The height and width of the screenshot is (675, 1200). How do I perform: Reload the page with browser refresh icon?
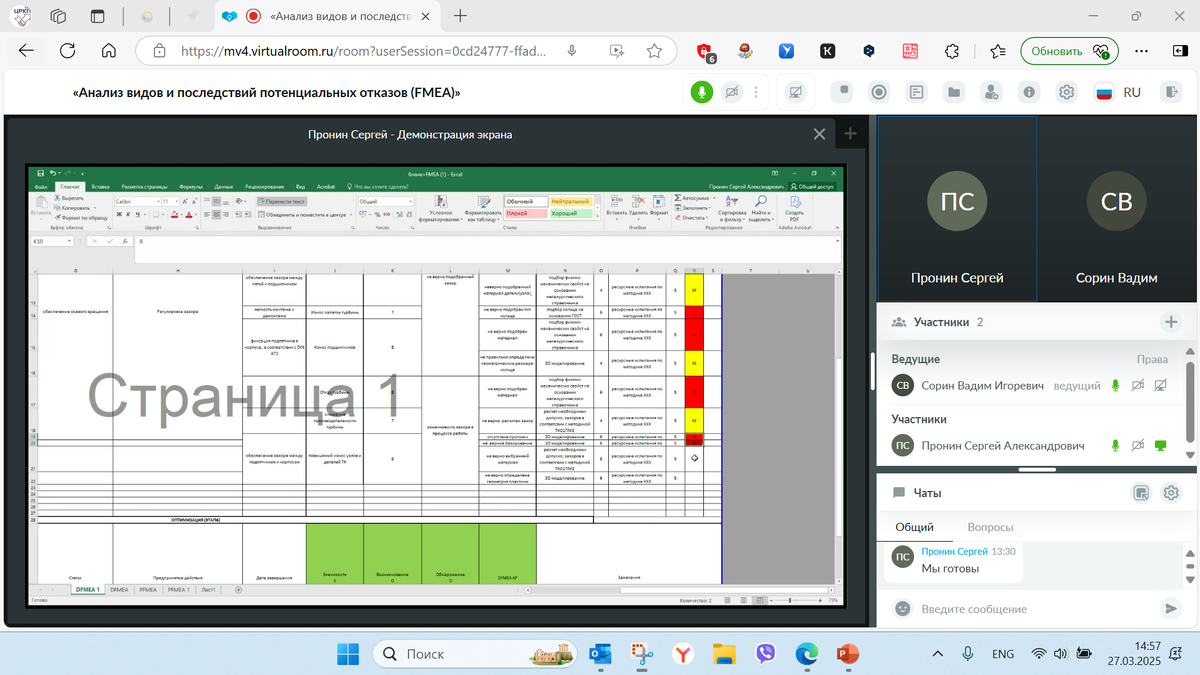(x=68, y=51)
